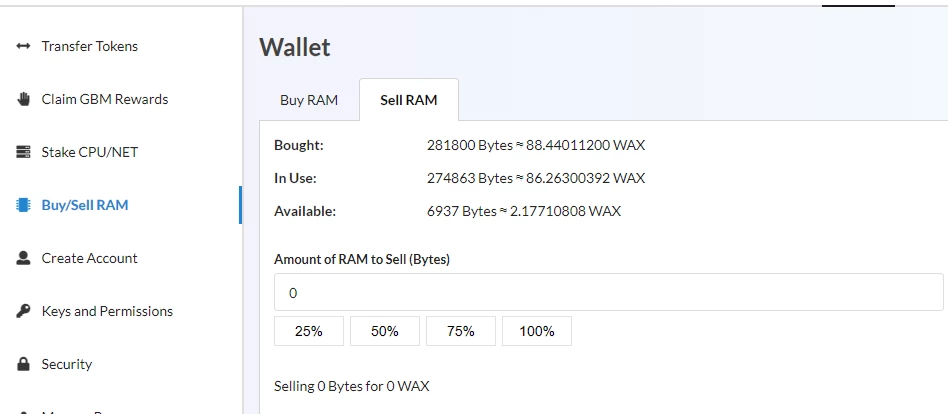Viewport: 948px width, 414px height.
Task: Choose the 50% sell amount button
Action: pyautogui.click(x=385, y=331)
